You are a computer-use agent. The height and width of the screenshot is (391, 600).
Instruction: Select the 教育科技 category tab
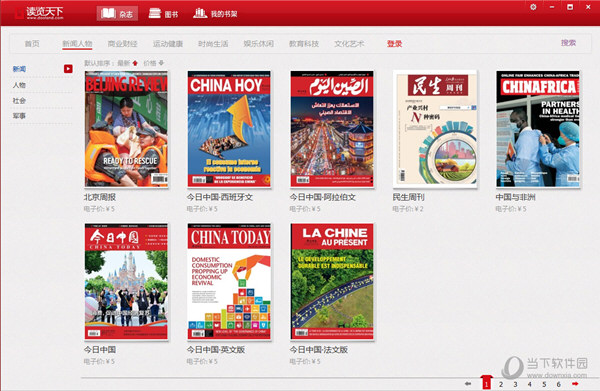click(304, 44)
